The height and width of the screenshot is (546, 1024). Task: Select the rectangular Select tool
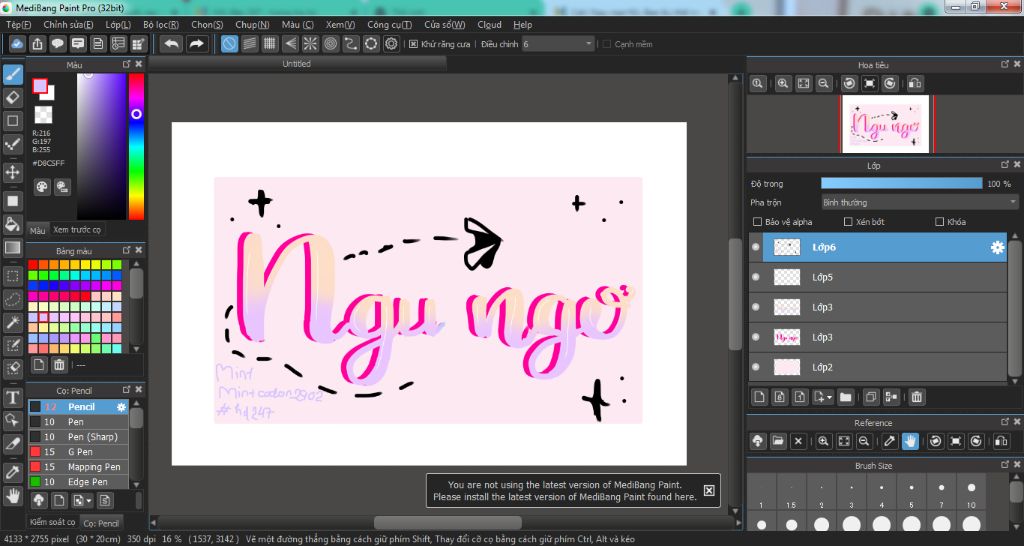tap(12, 276)
